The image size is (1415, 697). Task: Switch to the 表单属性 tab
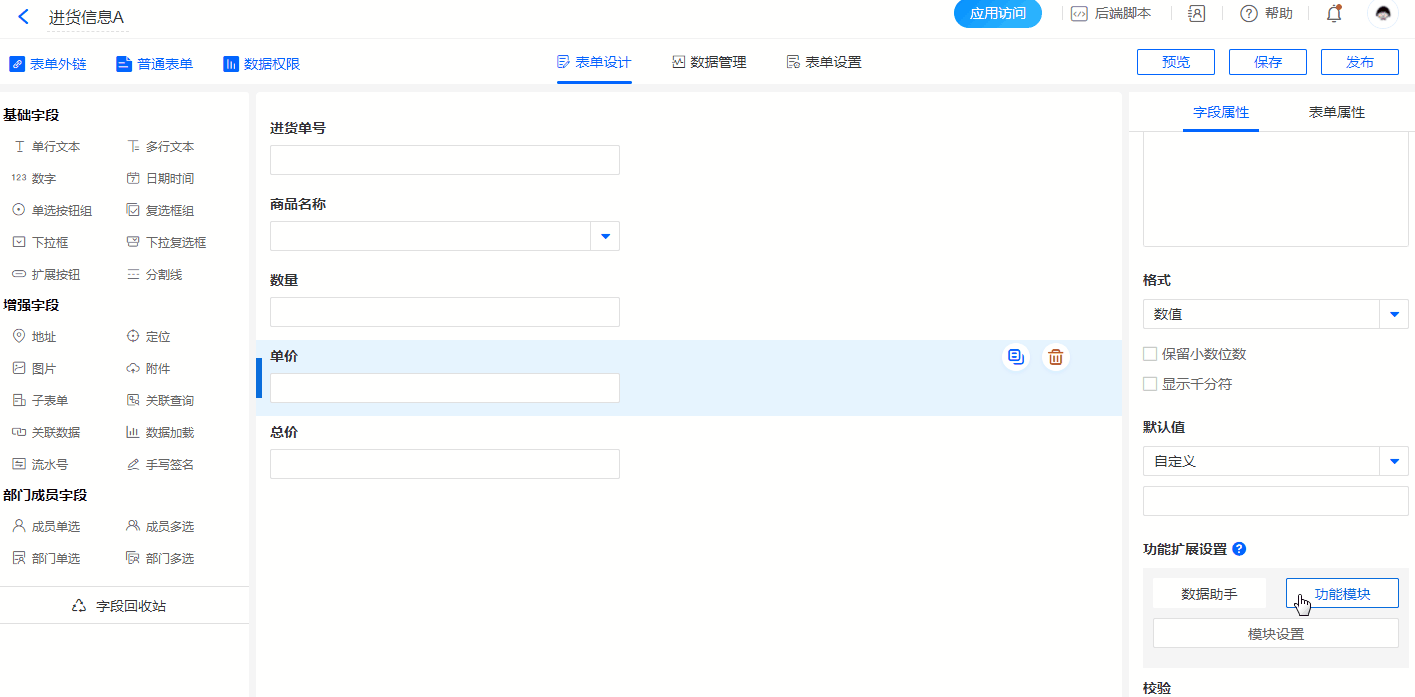click(1336, 112)
